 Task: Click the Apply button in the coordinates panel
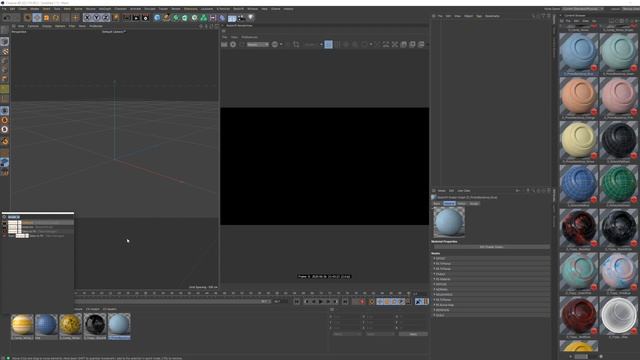pyautogui.click(x=413, y=334)
